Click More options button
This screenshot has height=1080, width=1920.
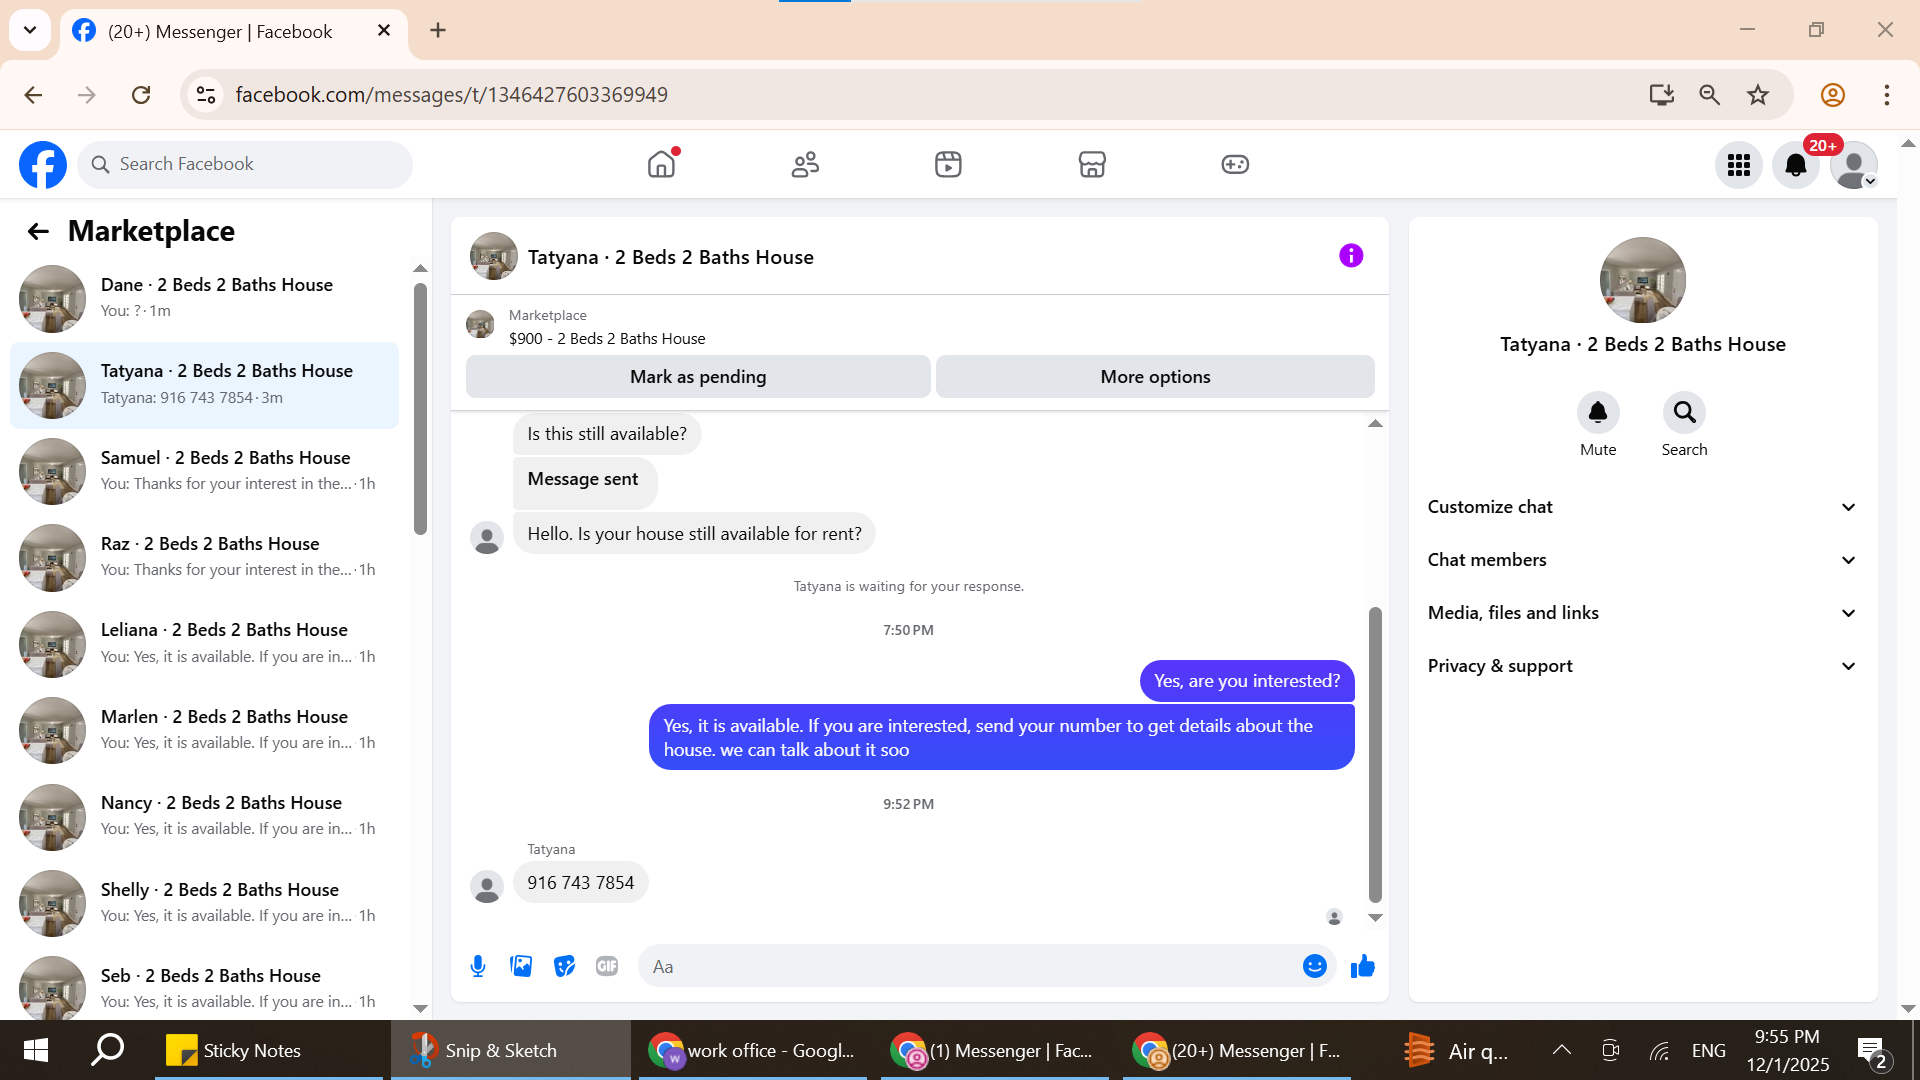(1155, 377)
